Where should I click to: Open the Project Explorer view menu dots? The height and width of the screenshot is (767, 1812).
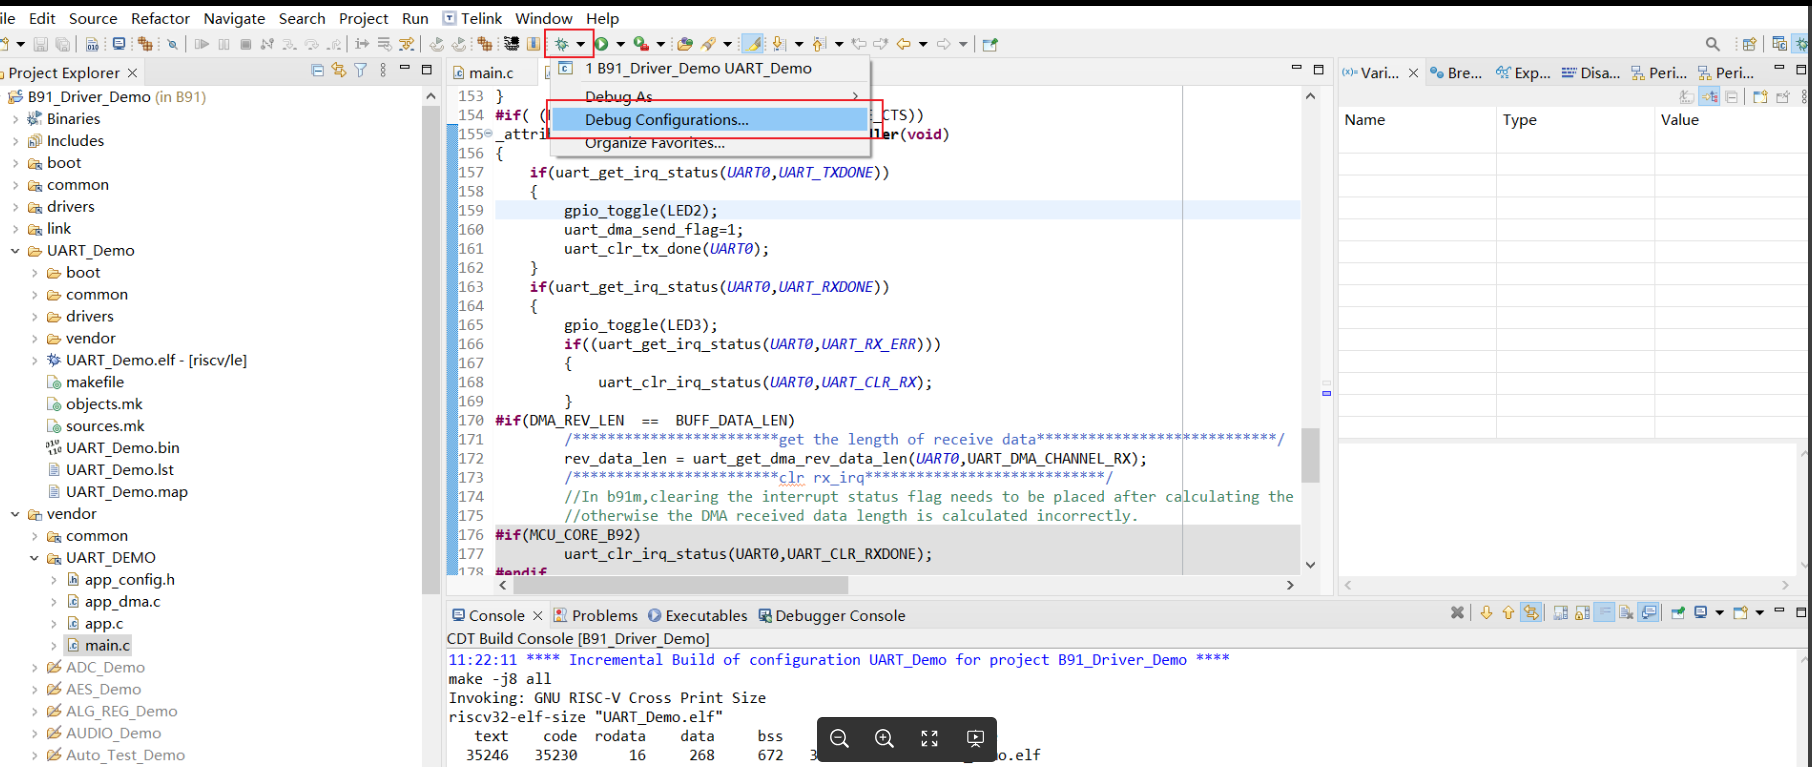383,70
